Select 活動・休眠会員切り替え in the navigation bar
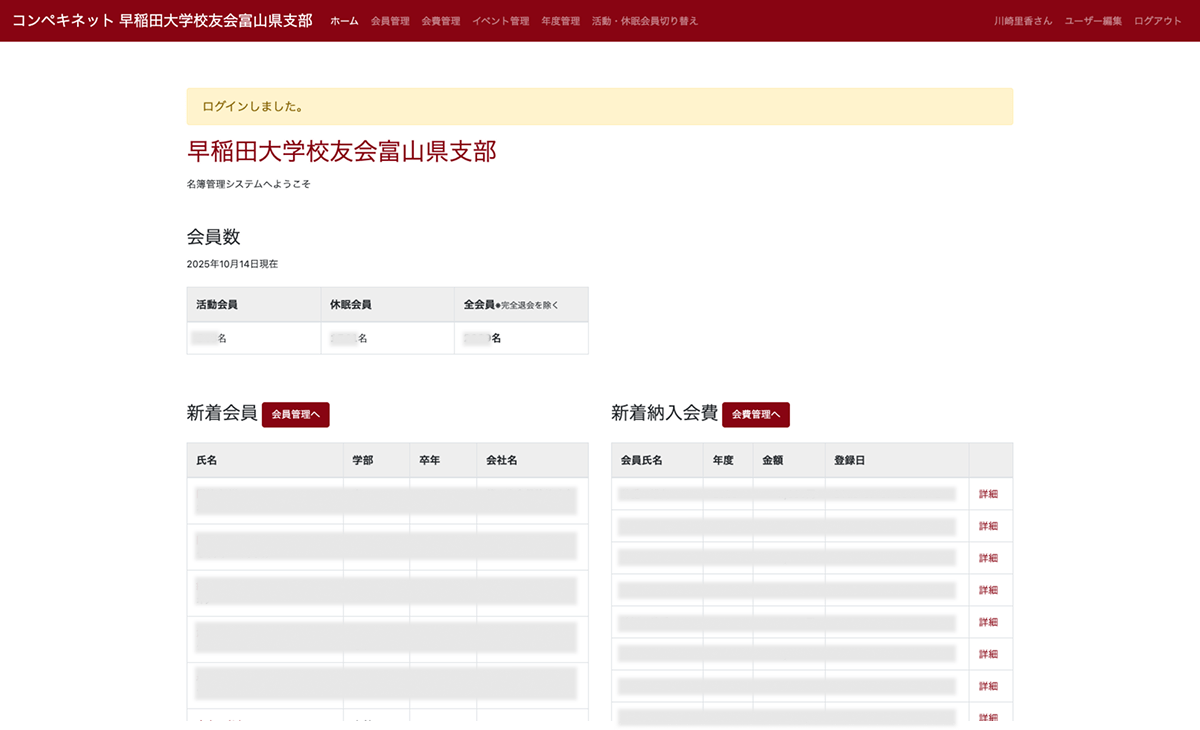 (x=645, y=21)
